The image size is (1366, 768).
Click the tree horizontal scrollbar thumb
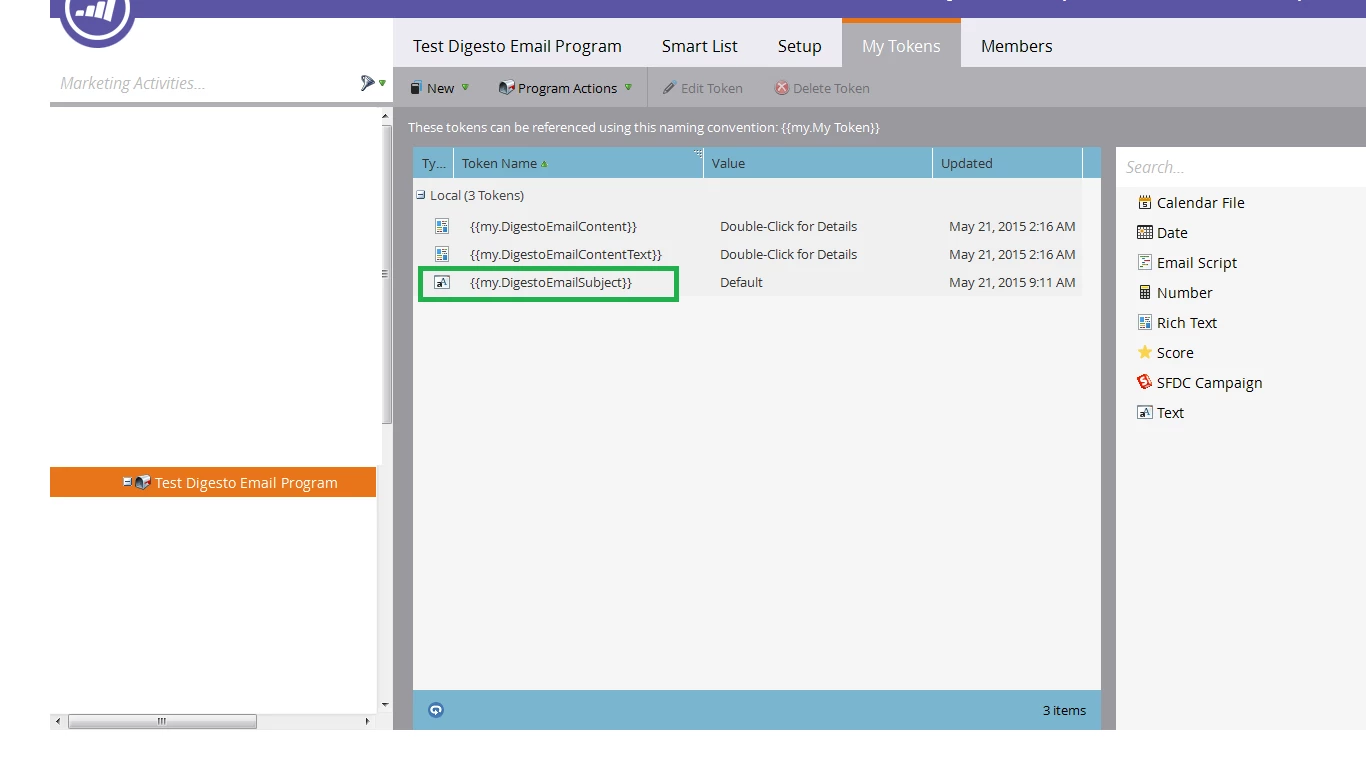[x=162, y=721]
